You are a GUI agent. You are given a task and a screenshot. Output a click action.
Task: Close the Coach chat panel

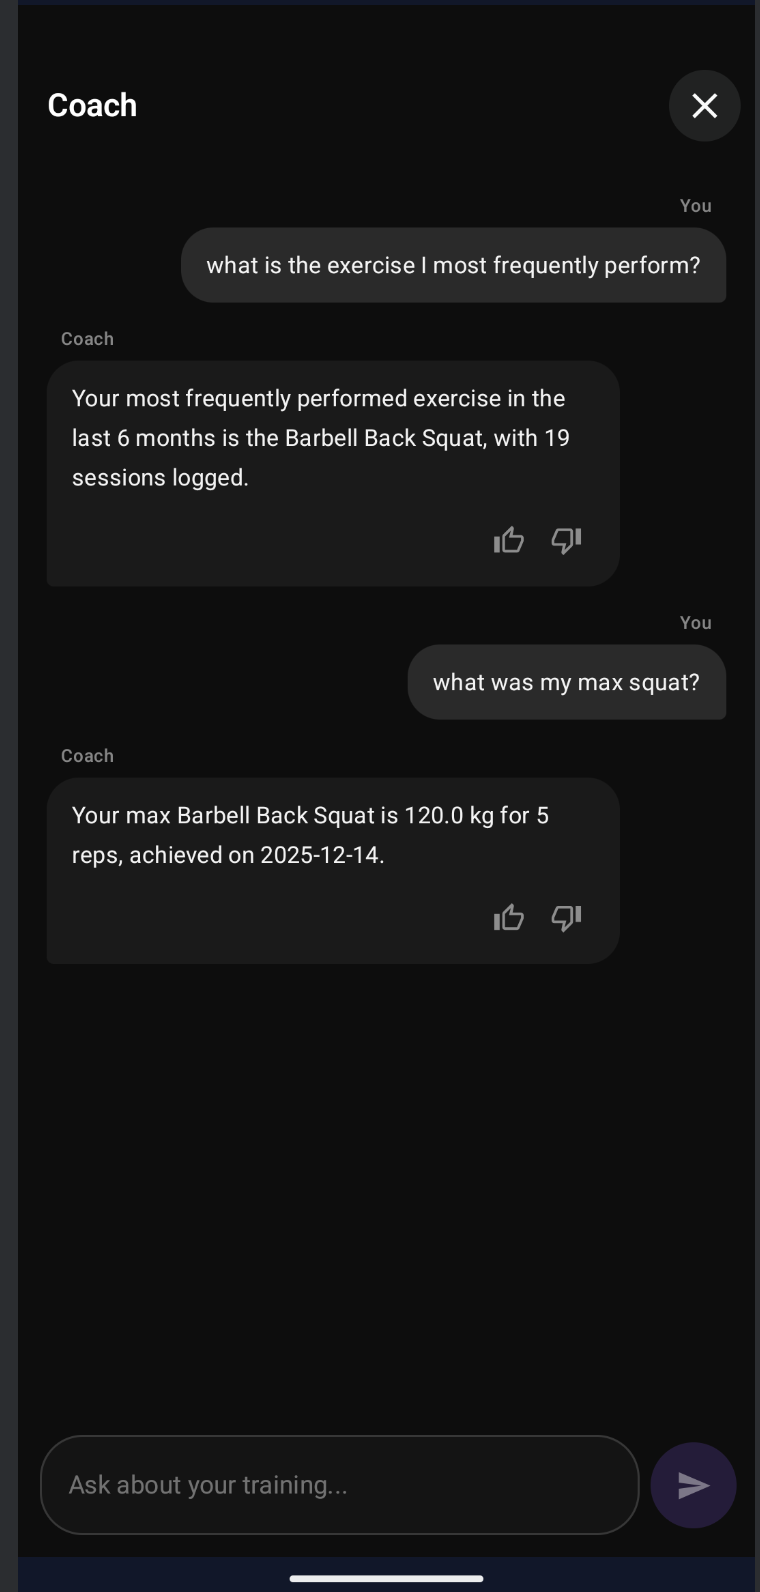click(x=704, y=106)
